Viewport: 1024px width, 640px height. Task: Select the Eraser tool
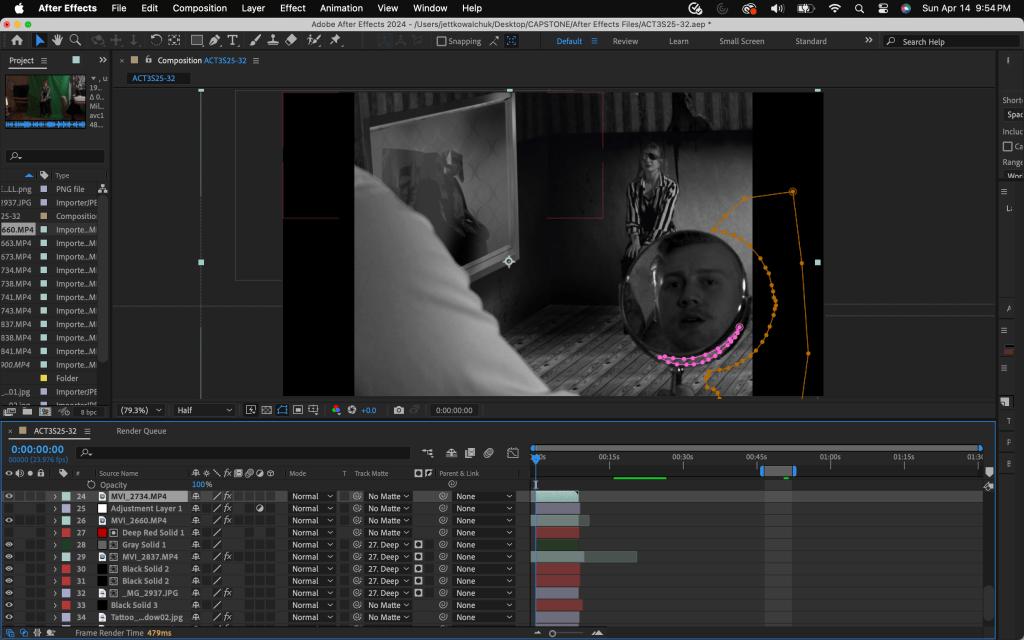click(x=291, y=41)
